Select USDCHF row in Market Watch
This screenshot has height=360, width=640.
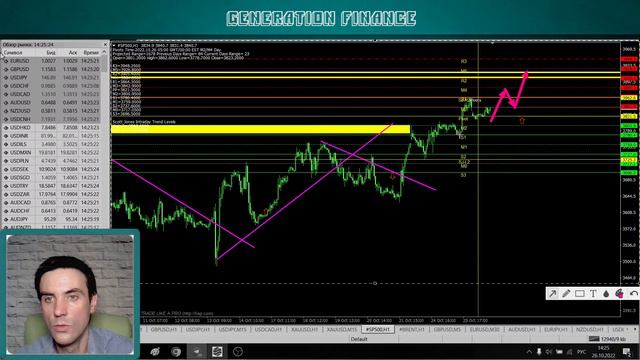[51, 86]
